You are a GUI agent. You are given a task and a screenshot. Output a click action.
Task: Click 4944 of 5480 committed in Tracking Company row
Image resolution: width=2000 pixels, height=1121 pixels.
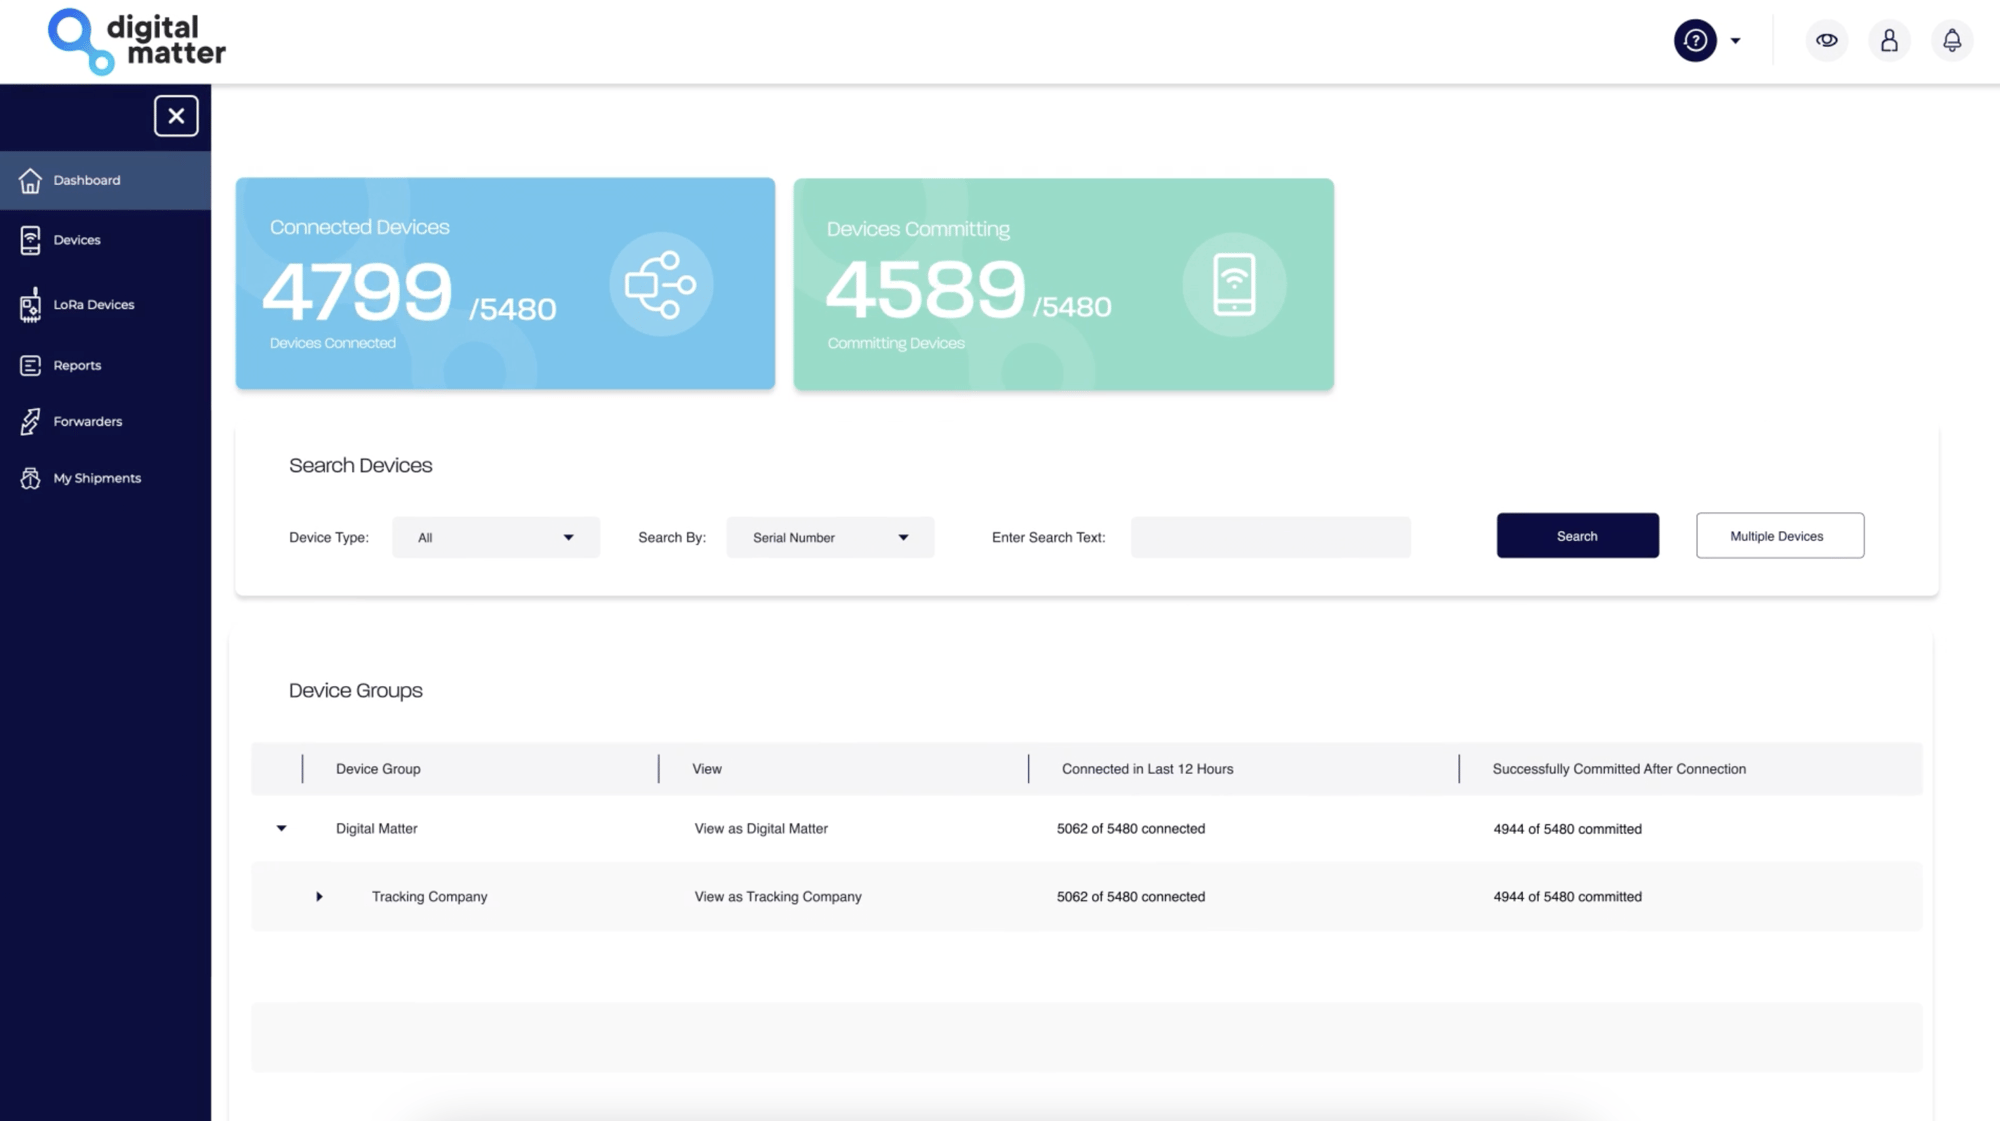1567,897
